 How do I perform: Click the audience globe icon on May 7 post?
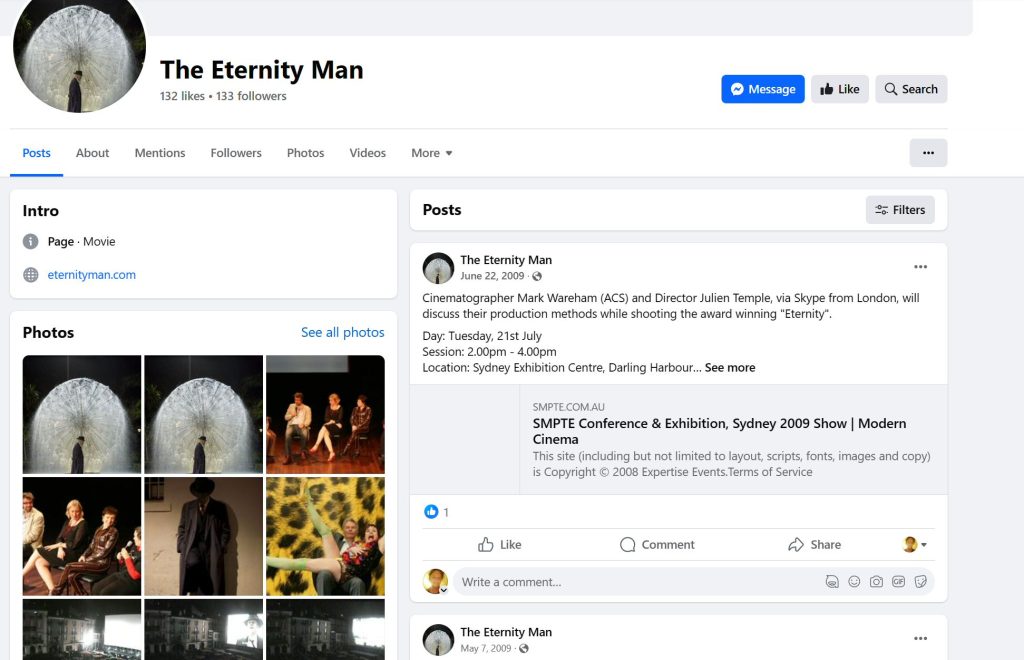(x=524, y=648)
